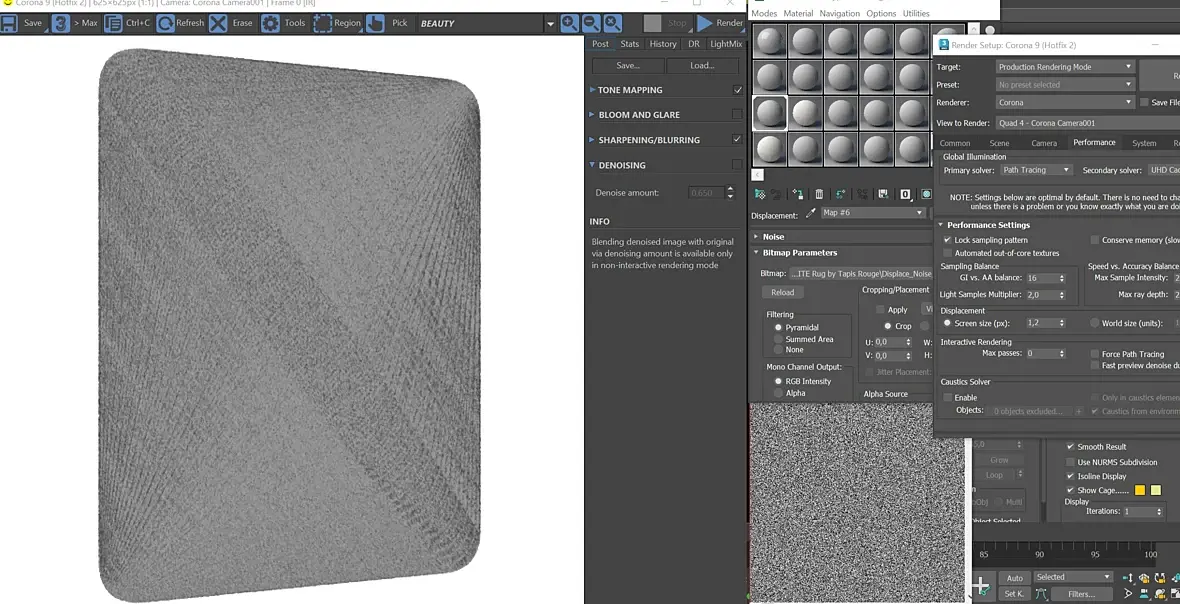Click the zoom in magnifier icon
Screen dimensions: 1180x604
(x=569, y=23)
